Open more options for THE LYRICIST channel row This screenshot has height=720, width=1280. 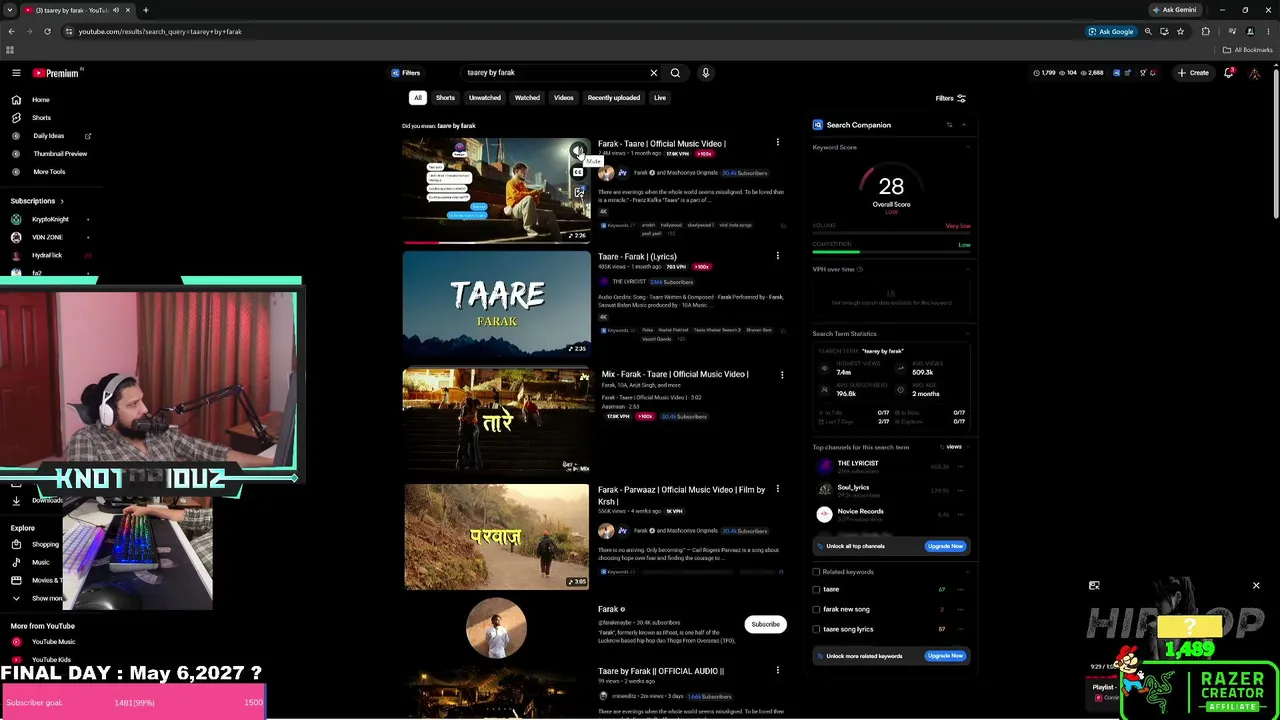(x=961, y=466)
